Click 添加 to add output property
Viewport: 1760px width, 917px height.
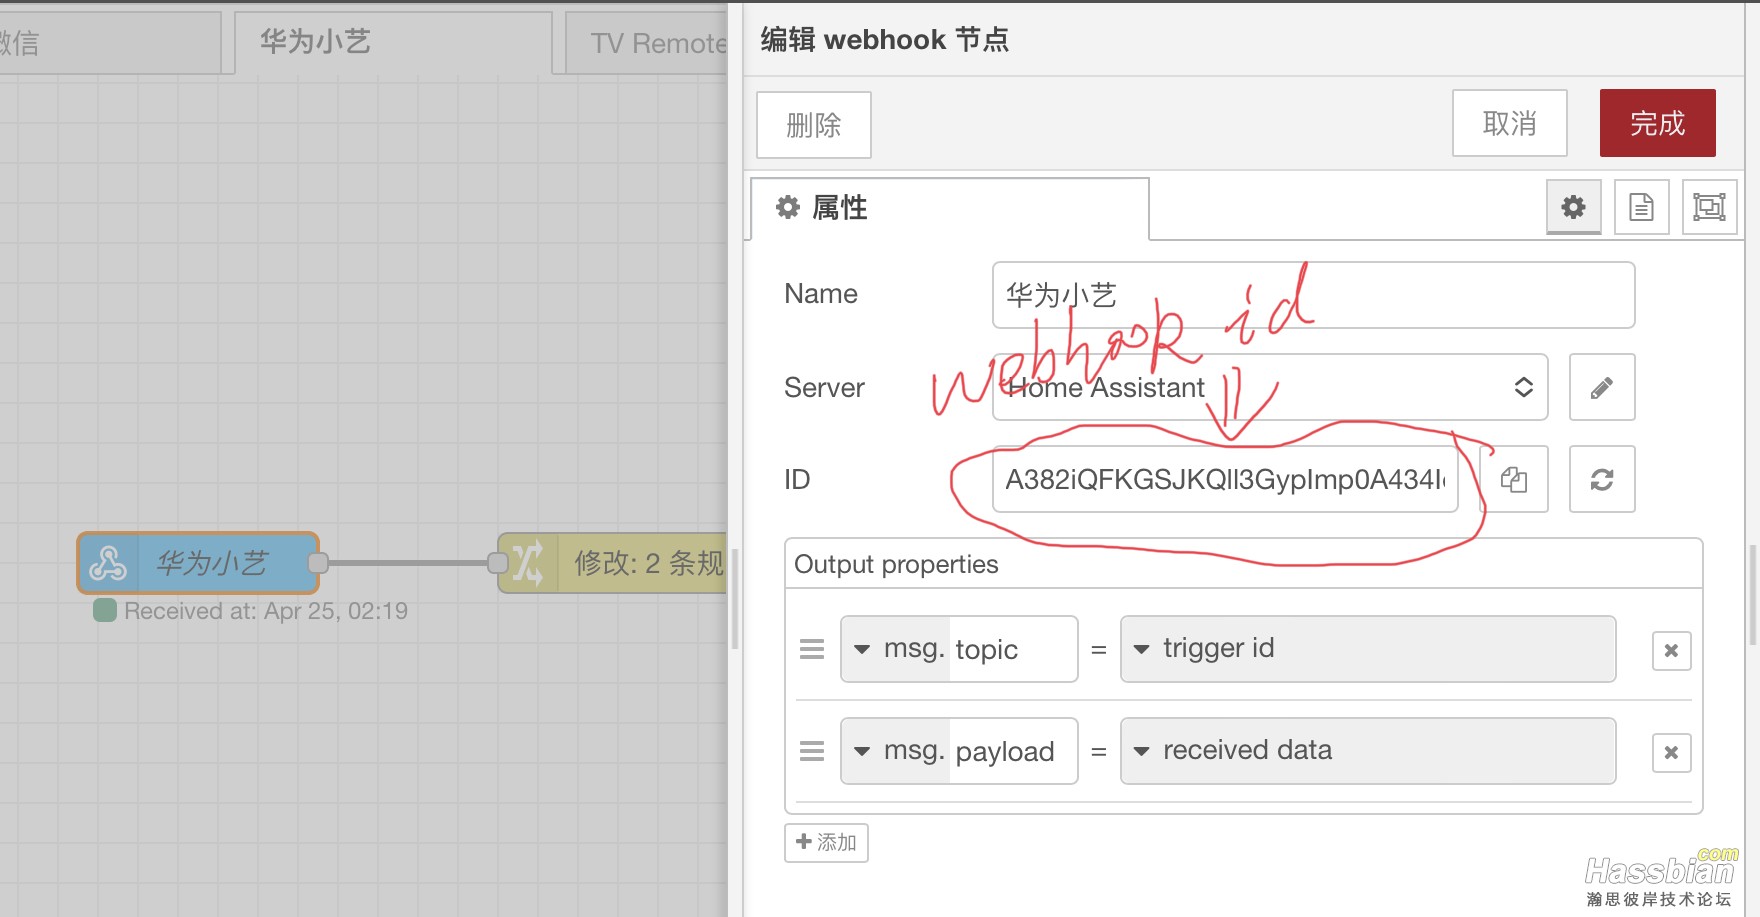point(826,842)
